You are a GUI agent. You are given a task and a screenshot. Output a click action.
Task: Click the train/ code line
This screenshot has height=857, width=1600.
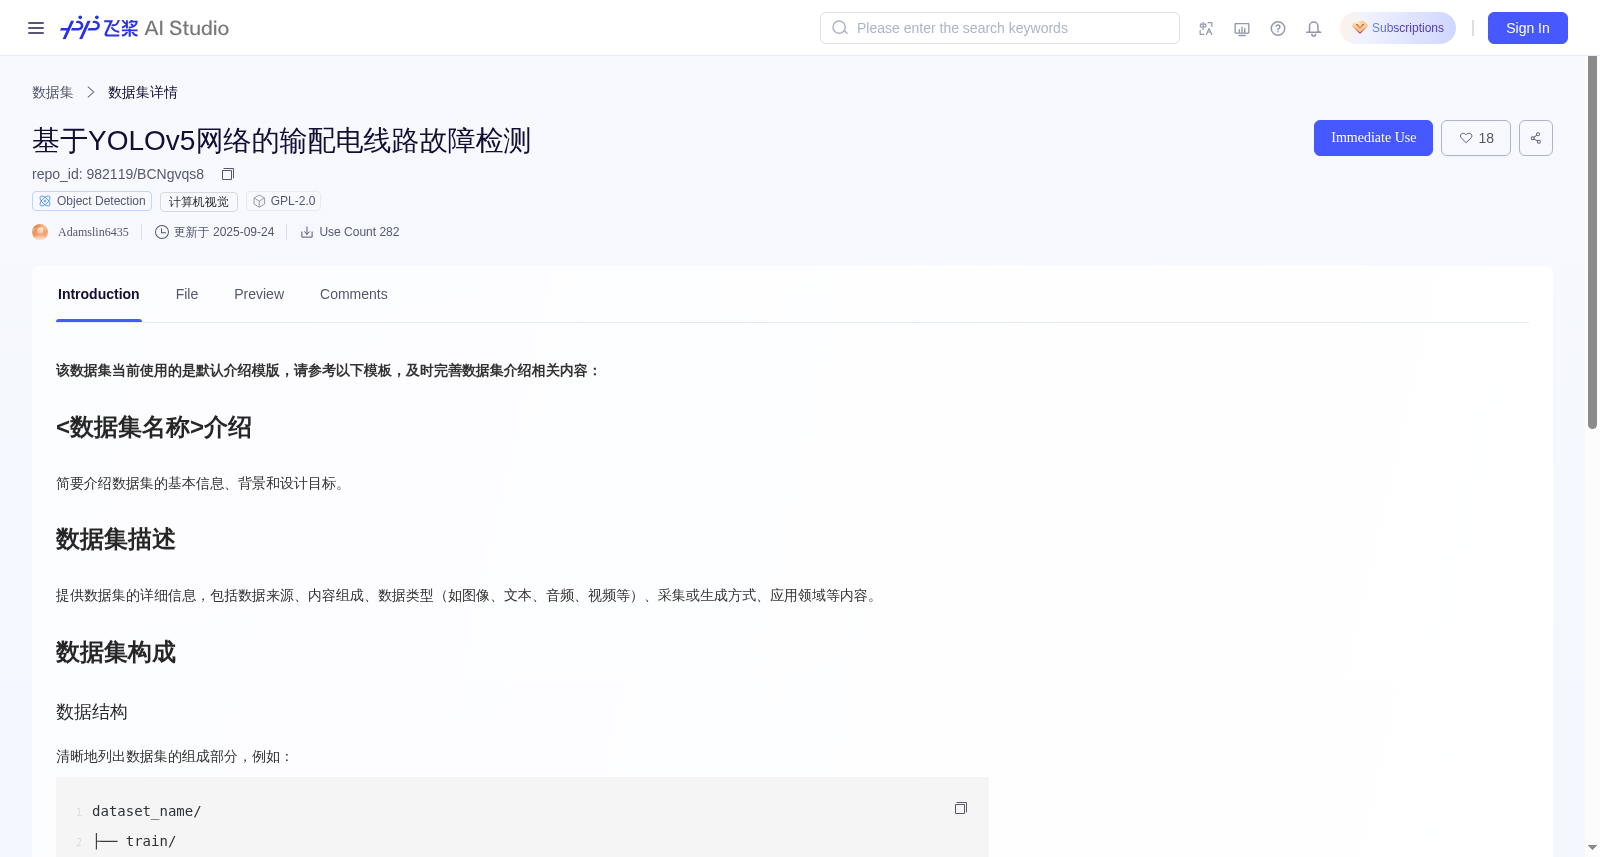point(136,841)
